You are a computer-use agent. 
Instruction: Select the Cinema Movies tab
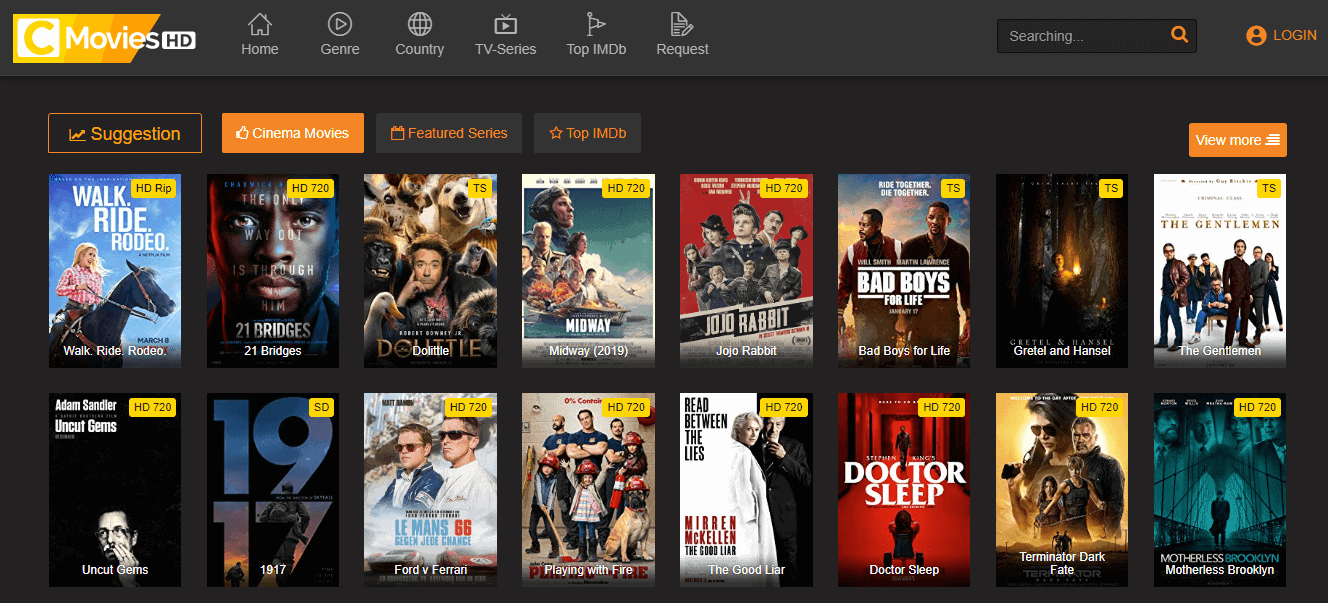pos(293,133)
